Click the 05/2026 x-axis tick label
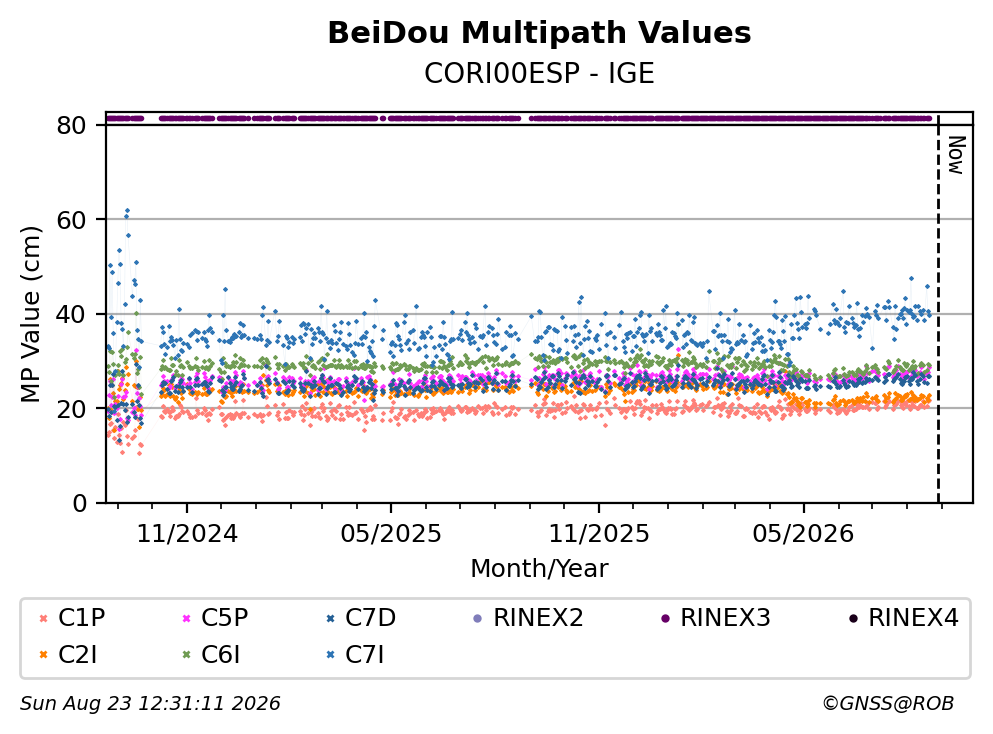 (803, 534)
